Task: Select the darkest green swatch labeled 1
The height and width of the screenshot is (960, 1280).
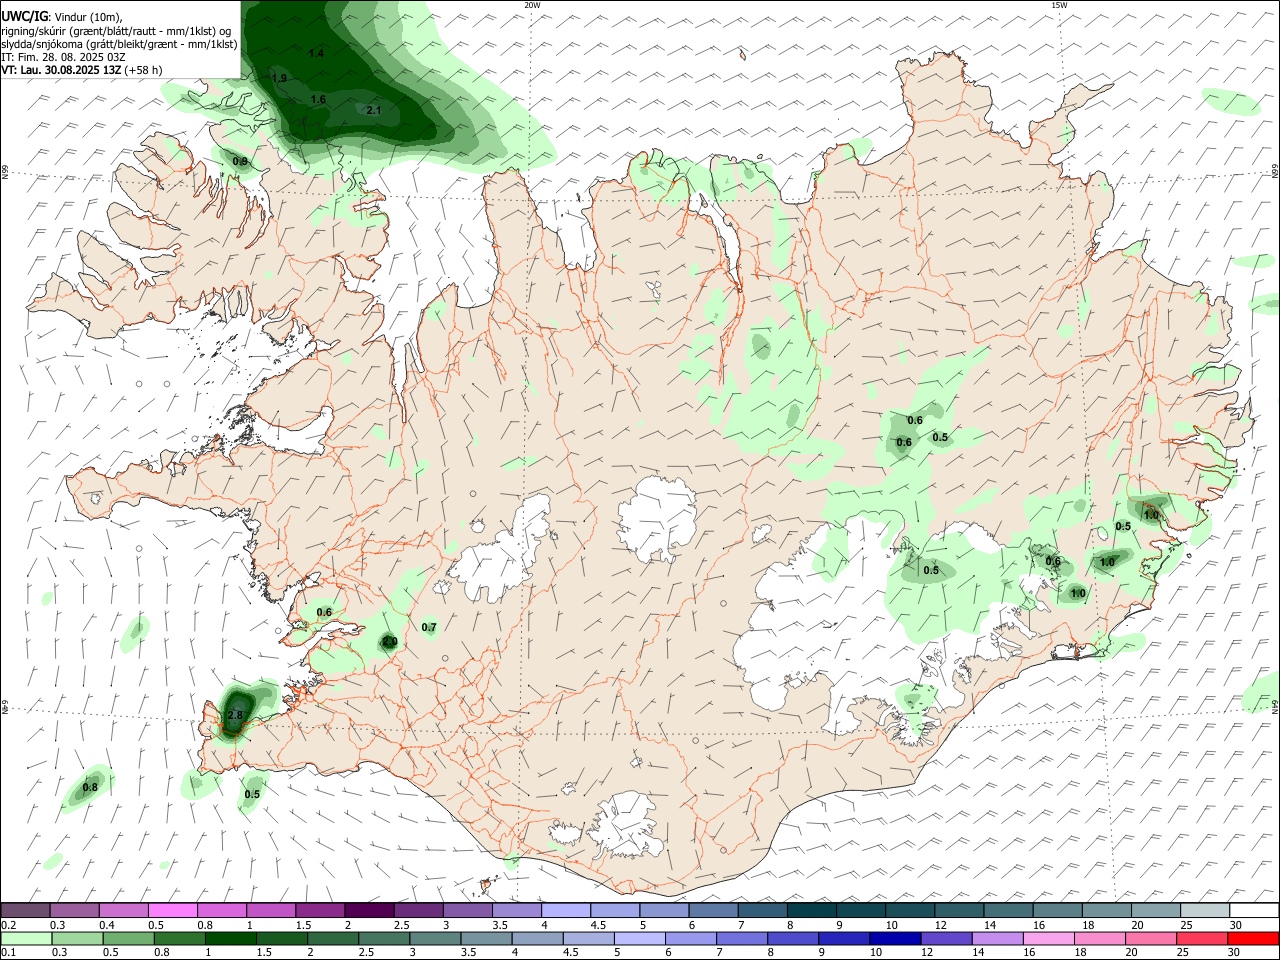Action: (230, 938)
